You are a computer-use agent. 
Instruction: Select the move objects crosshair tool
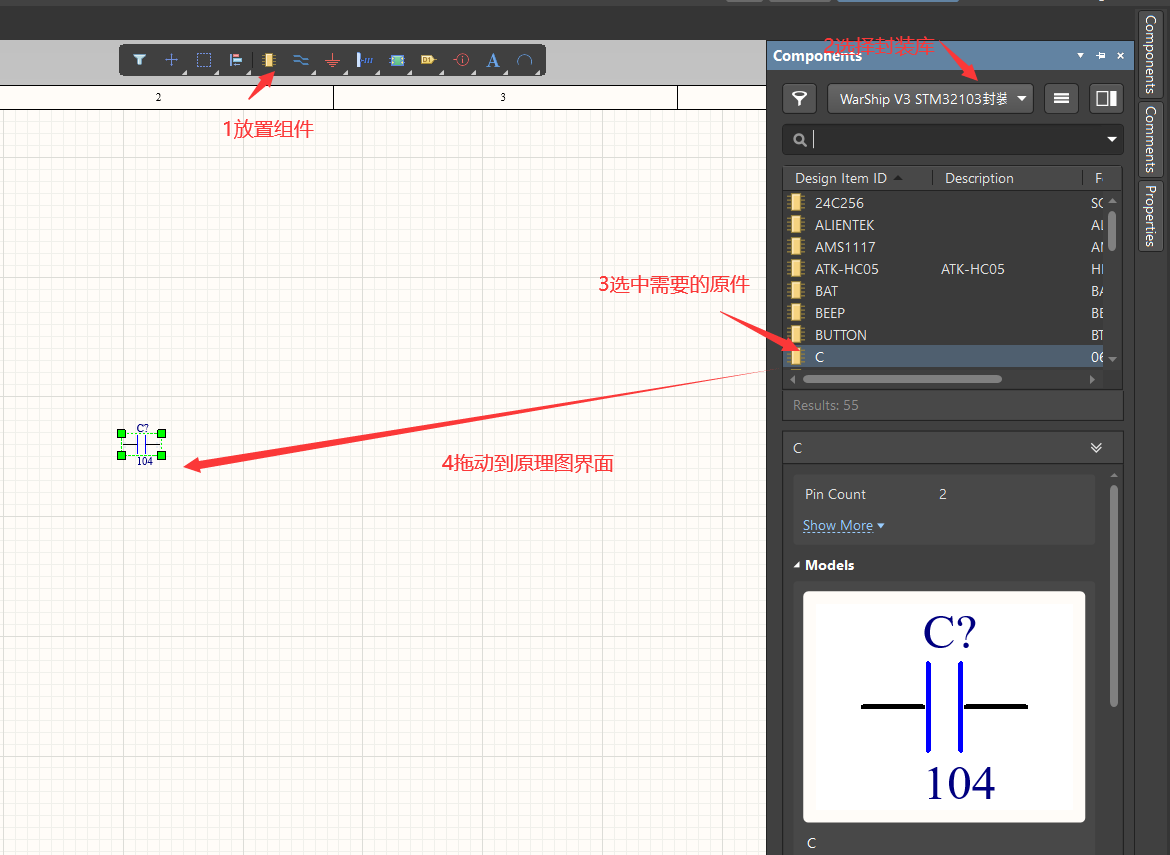click(x=172, y=60)
